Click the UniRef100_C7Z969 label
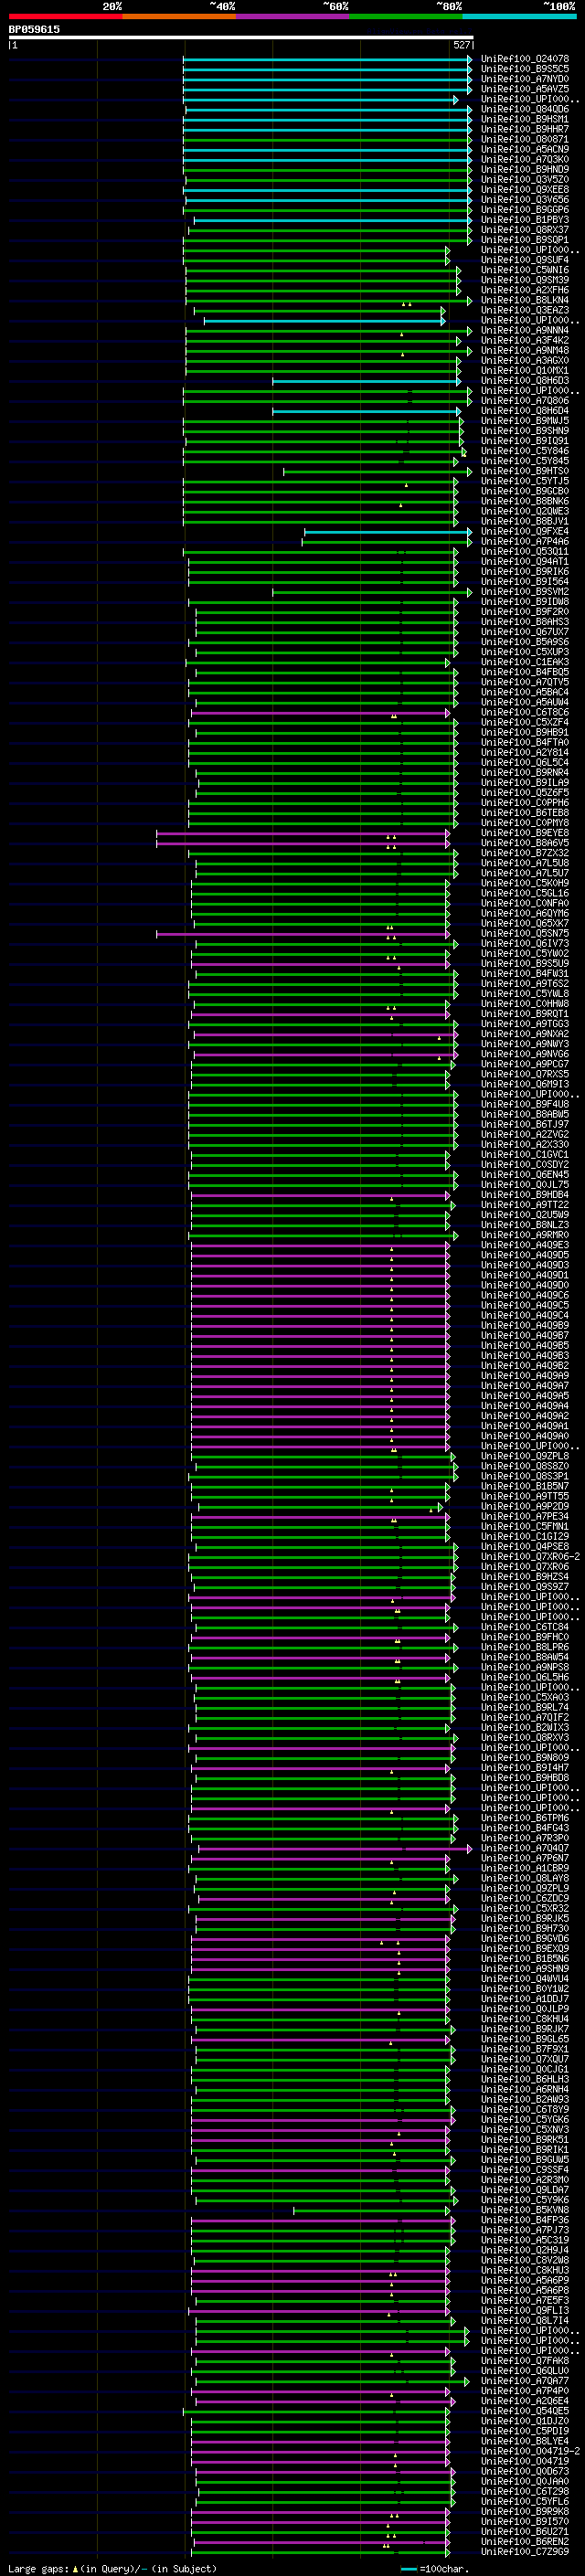This screenshot has width=585, height=2576. pyautogui.click(x=525, y=2551)
